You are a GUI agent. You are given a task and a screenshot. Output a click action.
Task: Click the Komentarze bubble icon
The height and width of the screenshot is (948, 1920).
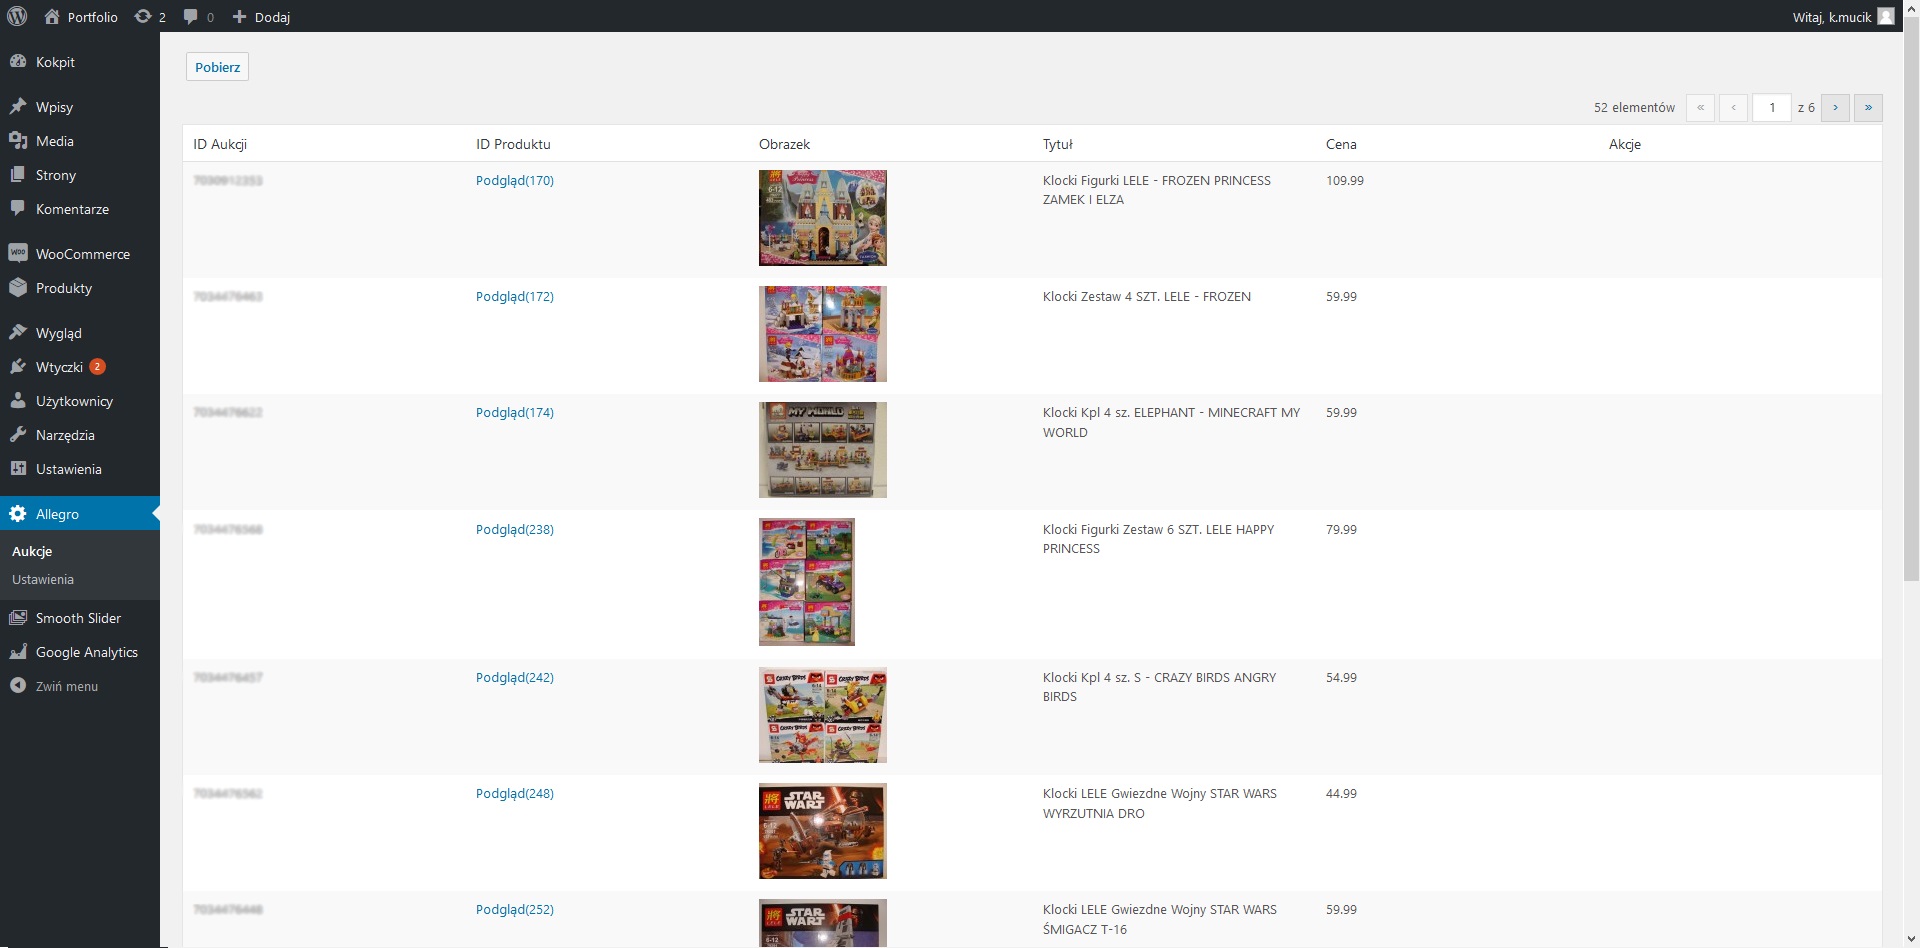click(18, 208)
